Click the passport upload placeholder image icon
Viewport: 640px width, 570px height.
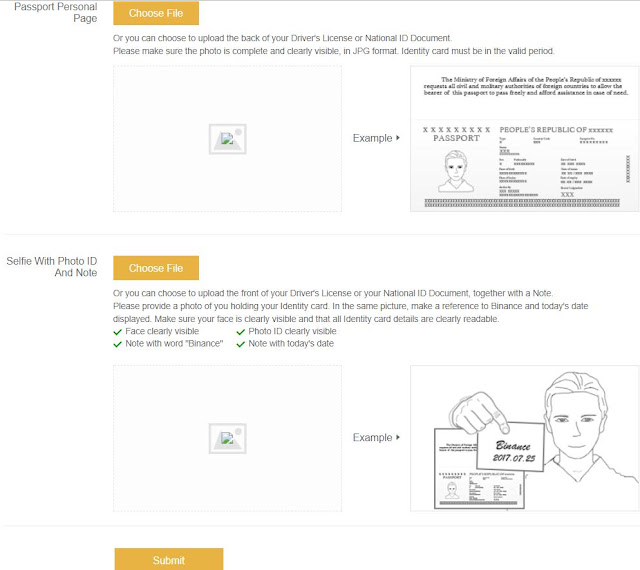[227, 139]
